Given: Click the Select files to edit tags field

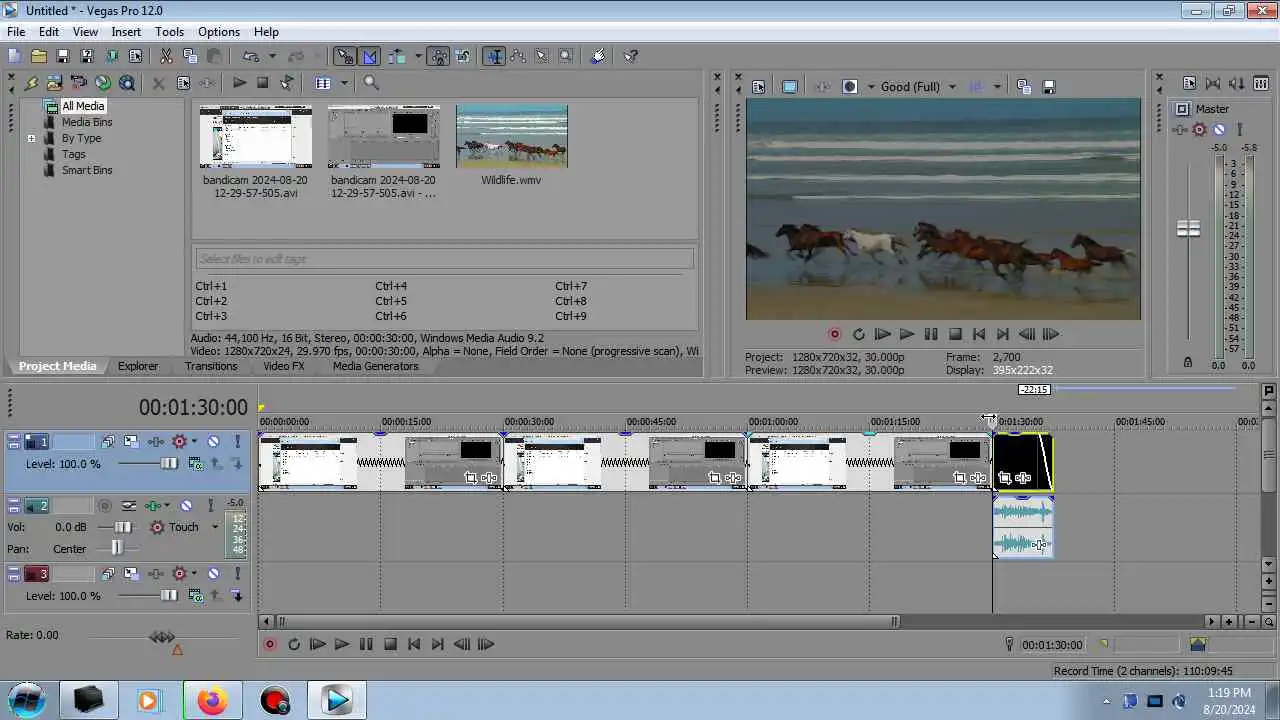Looking at the screenshot, I should pos(445,259).
